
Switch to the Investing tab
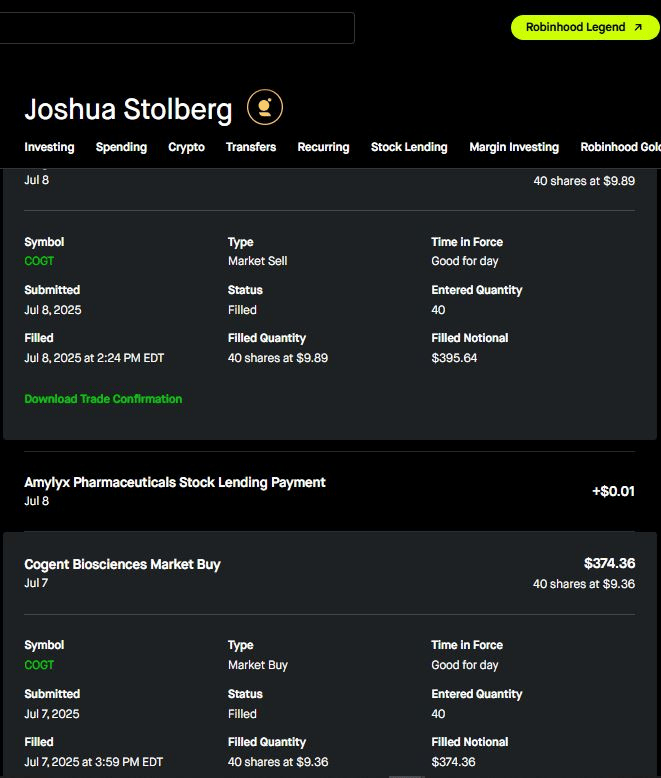pos(49,147)
